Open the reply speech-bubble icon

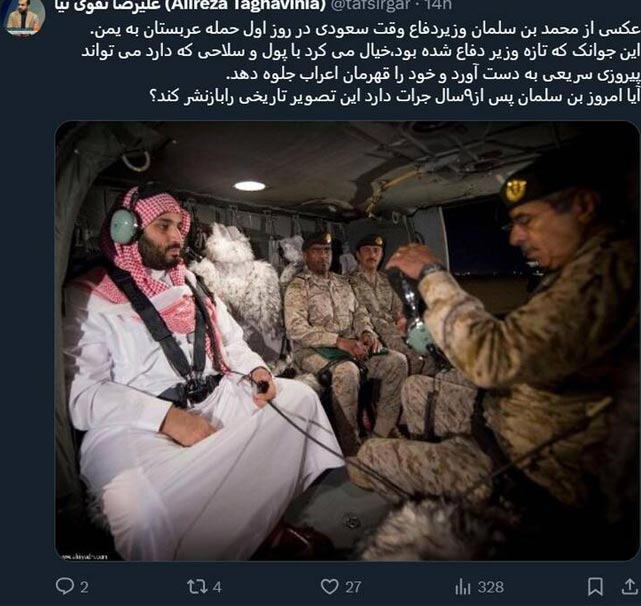[x=65, y=586]
